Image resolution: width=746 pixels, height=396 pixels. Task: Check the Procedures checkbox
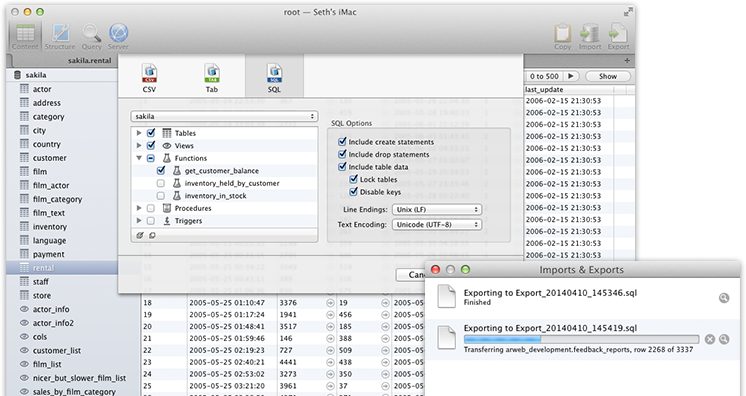[x=151, y=208]
